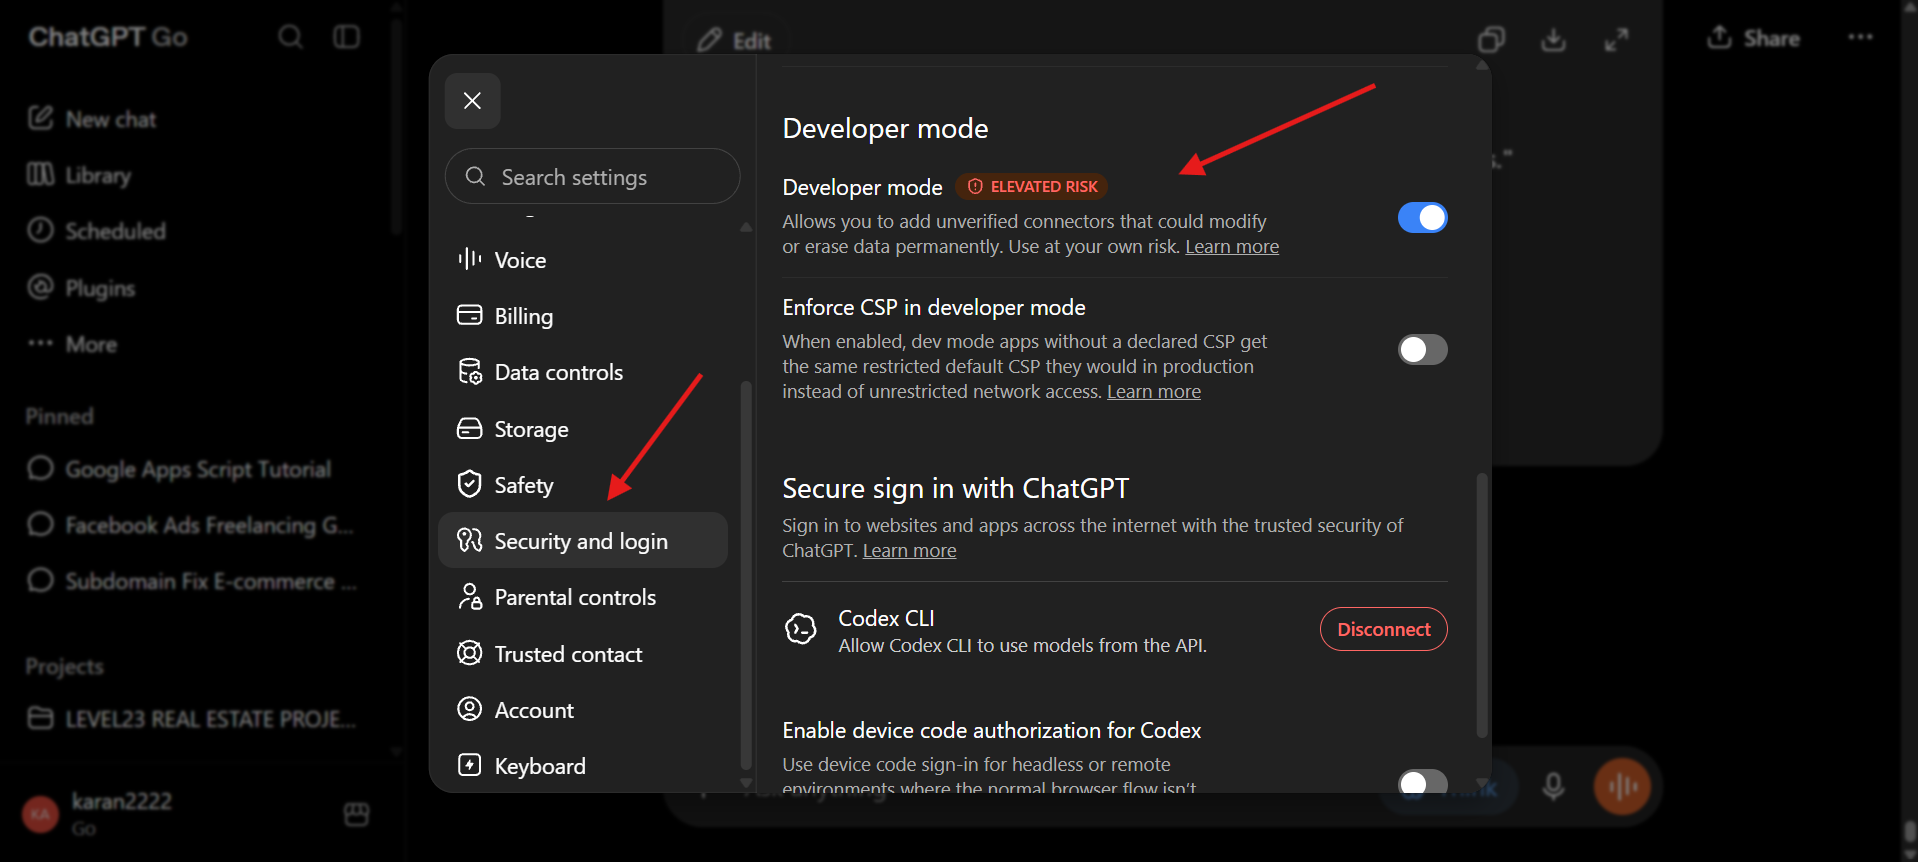Open Learn more link for Developer mode
Image resolution: width=1918 pixels, height=862 pixels.
1232,247
